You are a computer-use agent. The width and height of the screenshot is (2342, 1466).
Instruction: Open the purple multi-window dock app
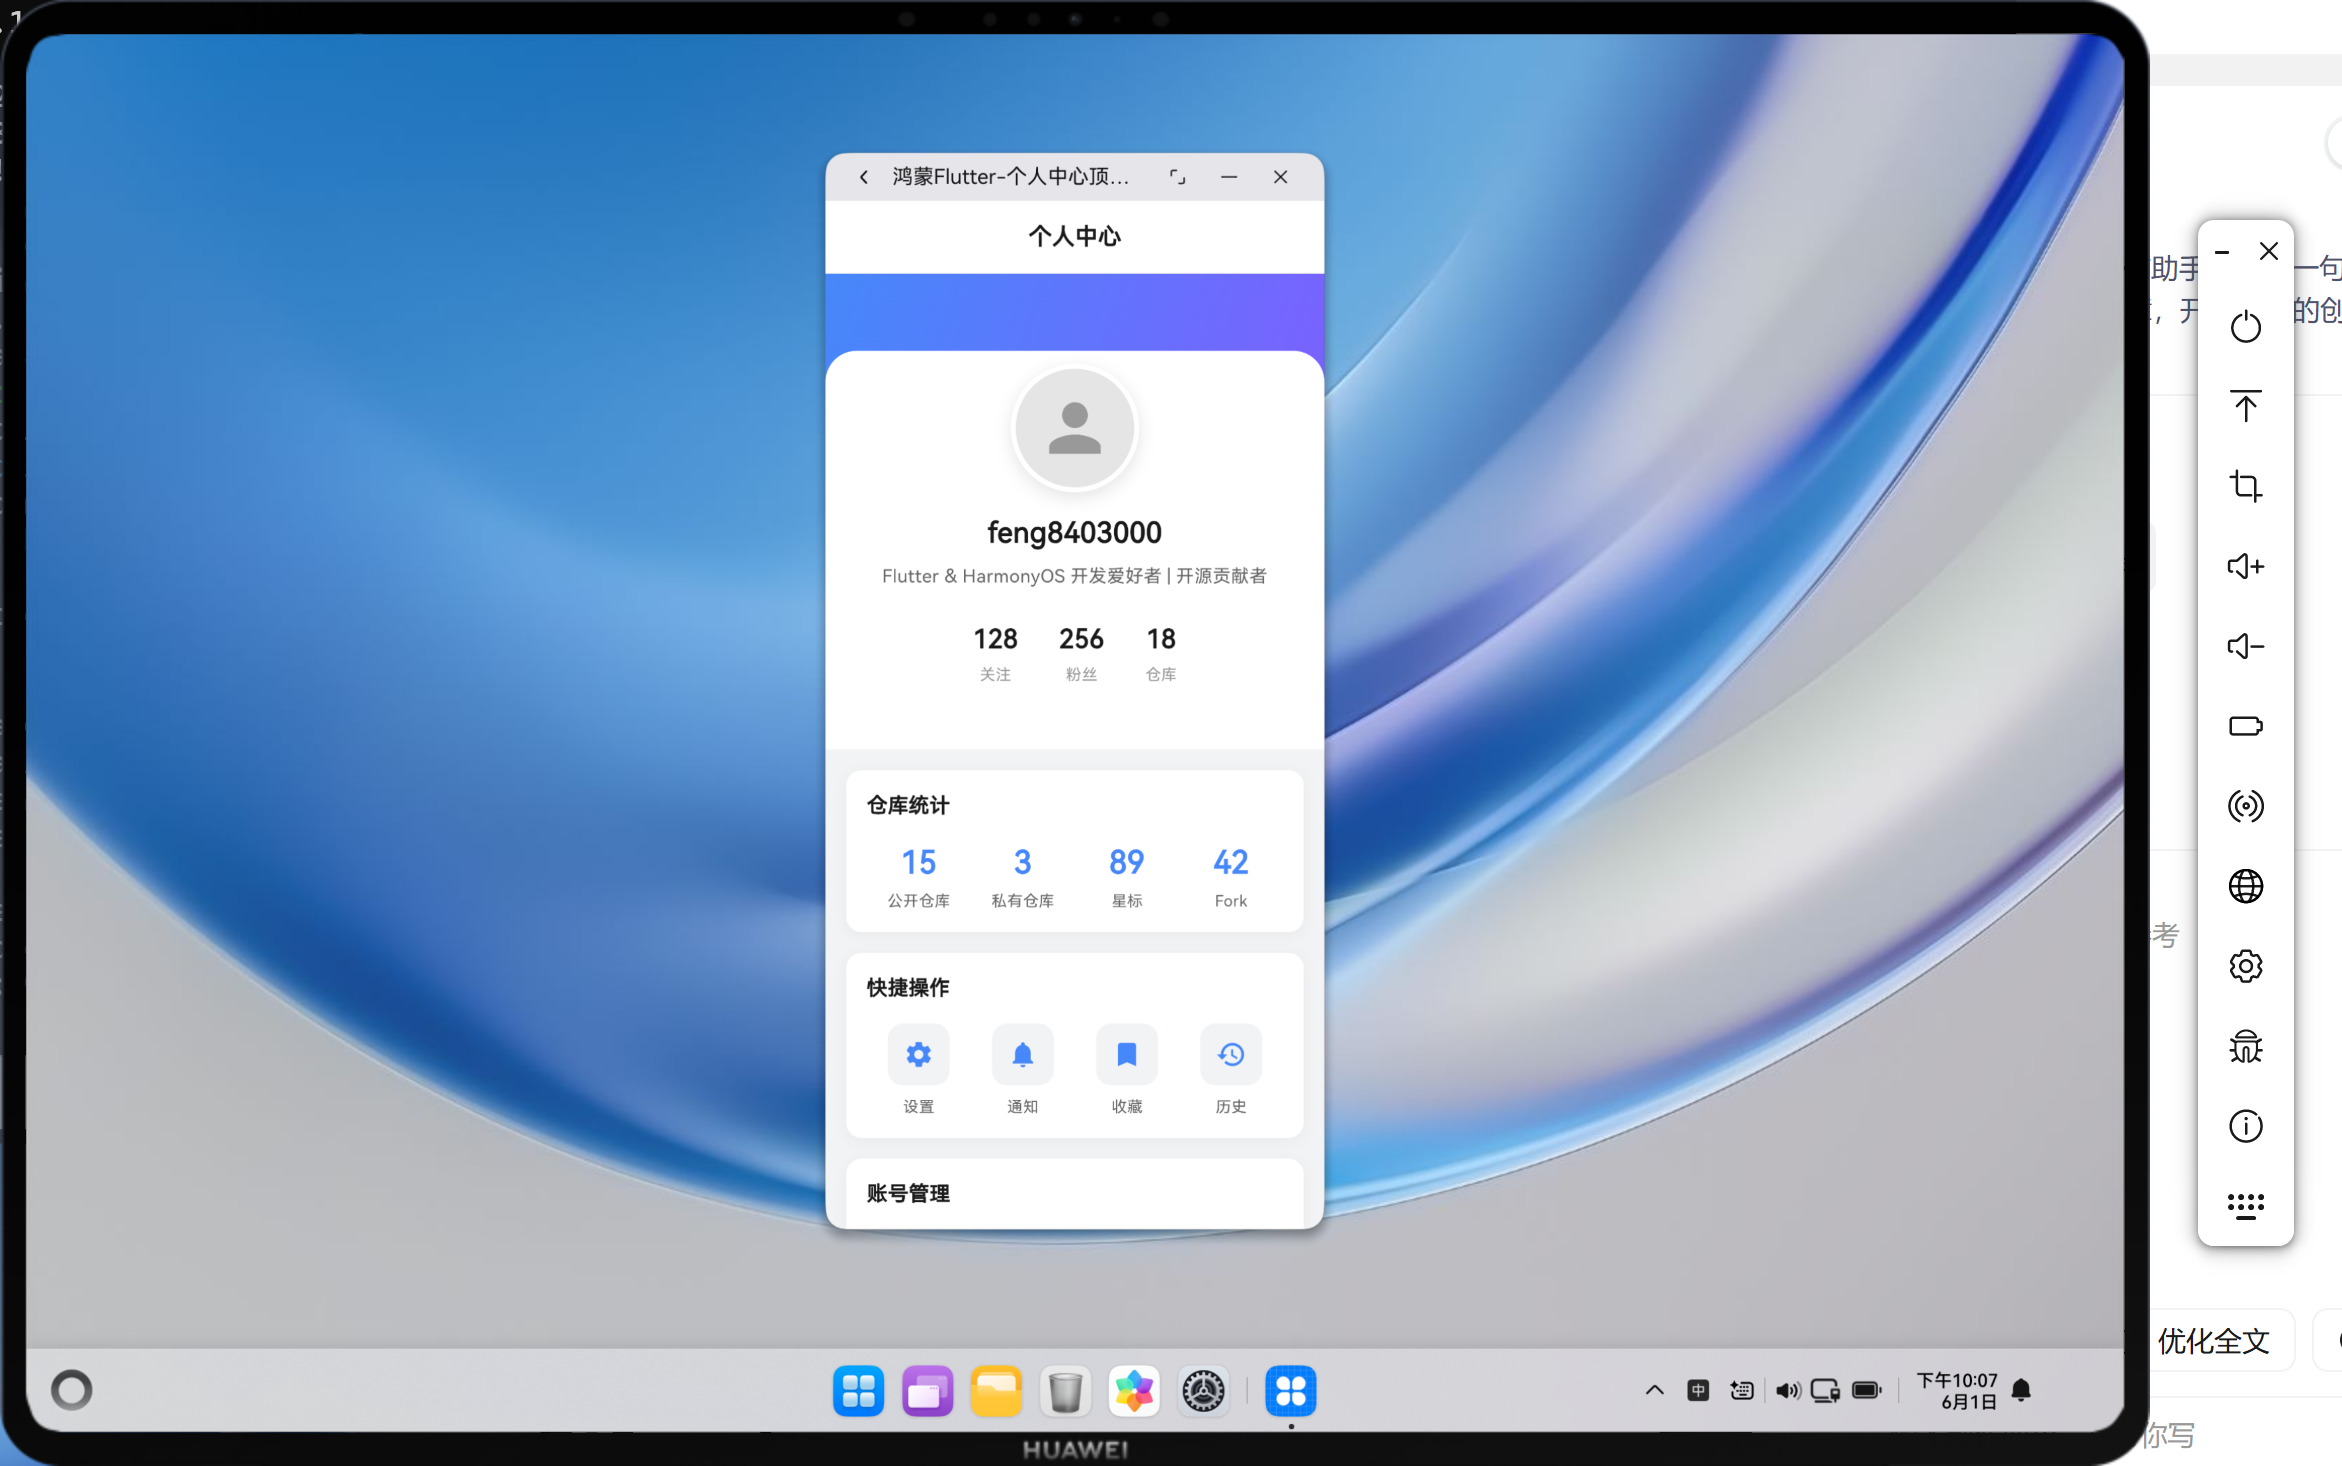pyautogui.click(x=927, y=1390)
